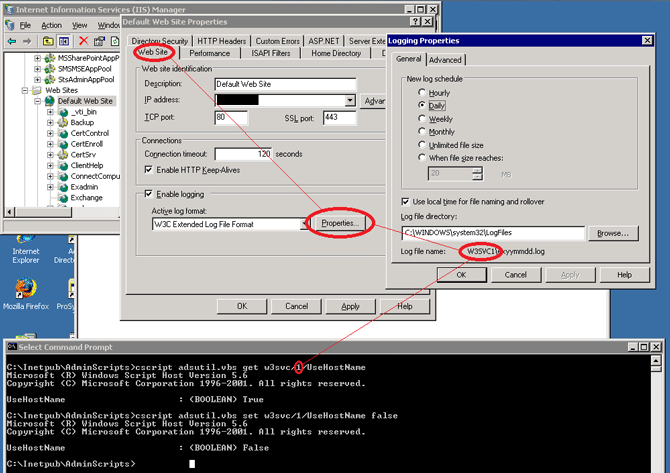
Task: Select the Backup application icon in tree
Action: tap(63, 123)
